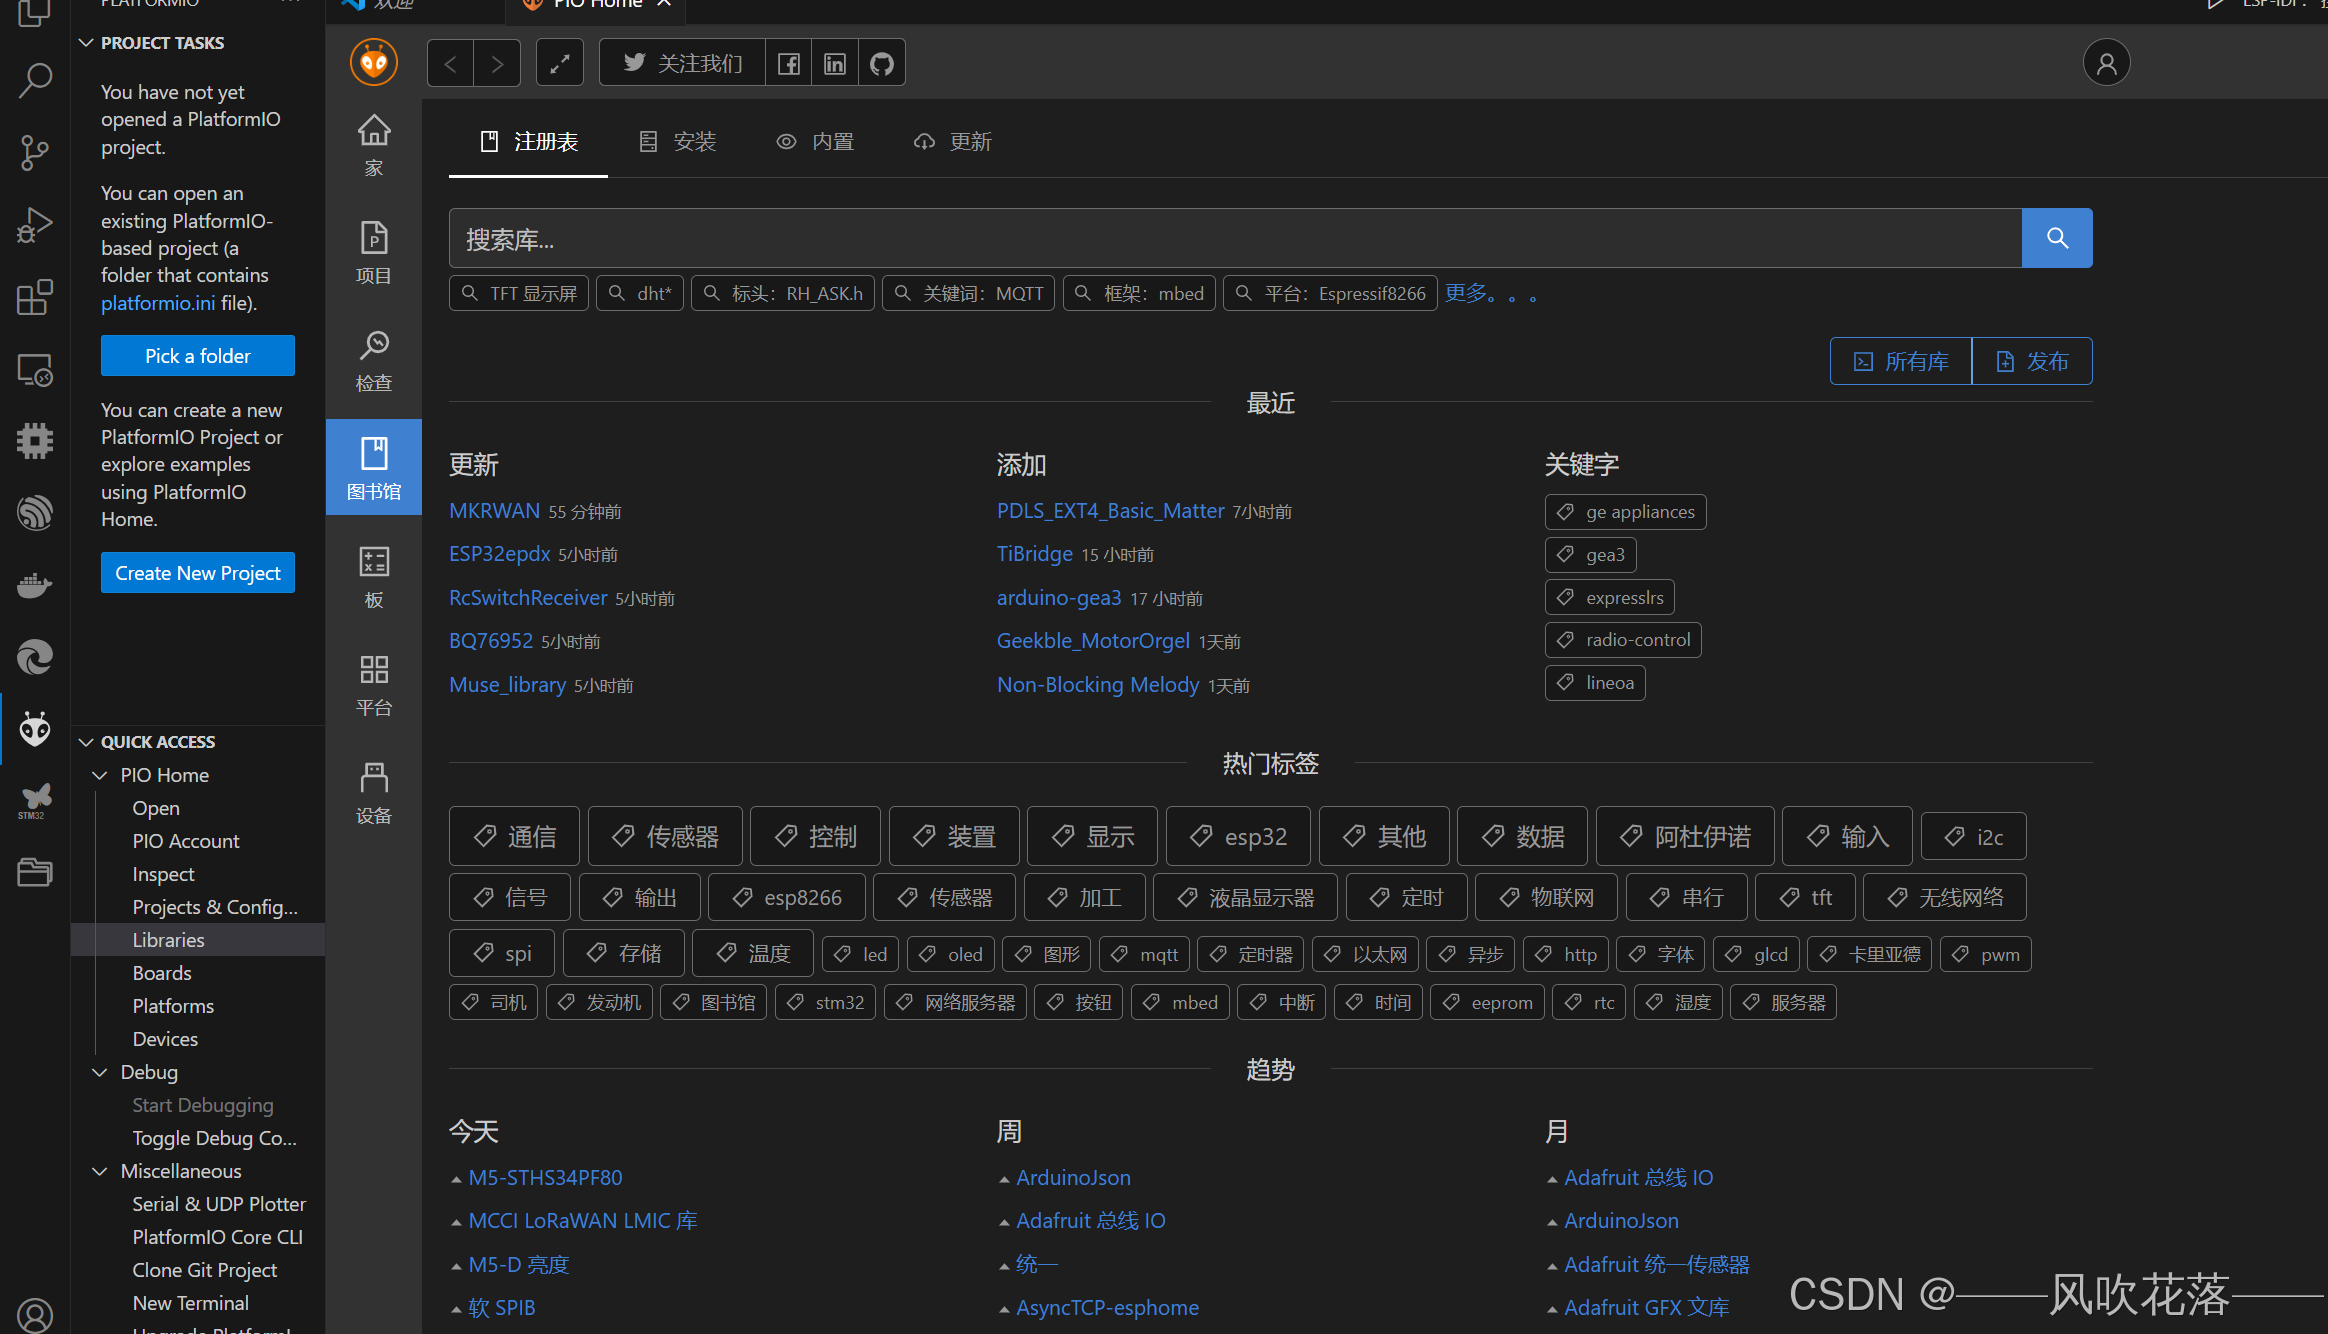This screenshot has height=1334, width=2328.
Task: Open the 设备 (Devices) sidebar icon
Action: coord(374,793)
